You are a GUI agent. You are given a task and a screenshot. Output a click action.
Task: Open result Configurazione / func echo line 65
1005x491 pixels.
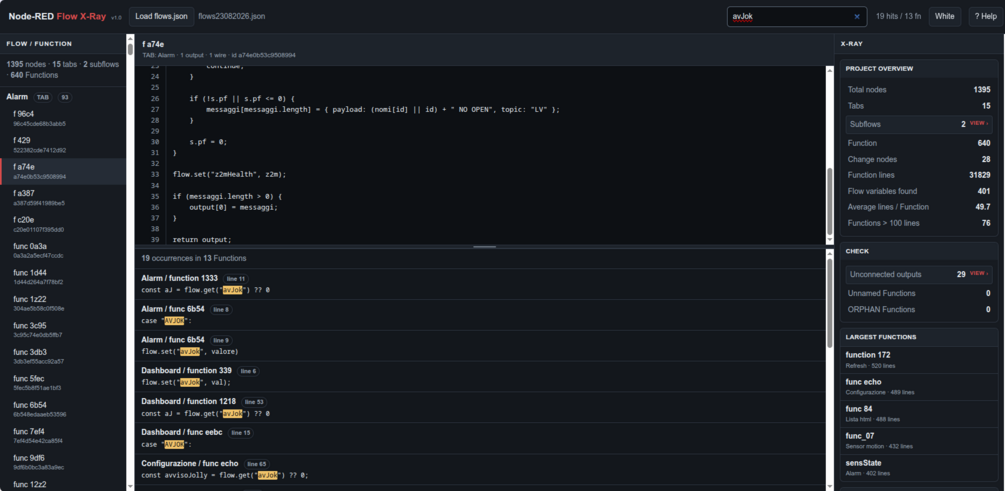(x=479, y=469)
